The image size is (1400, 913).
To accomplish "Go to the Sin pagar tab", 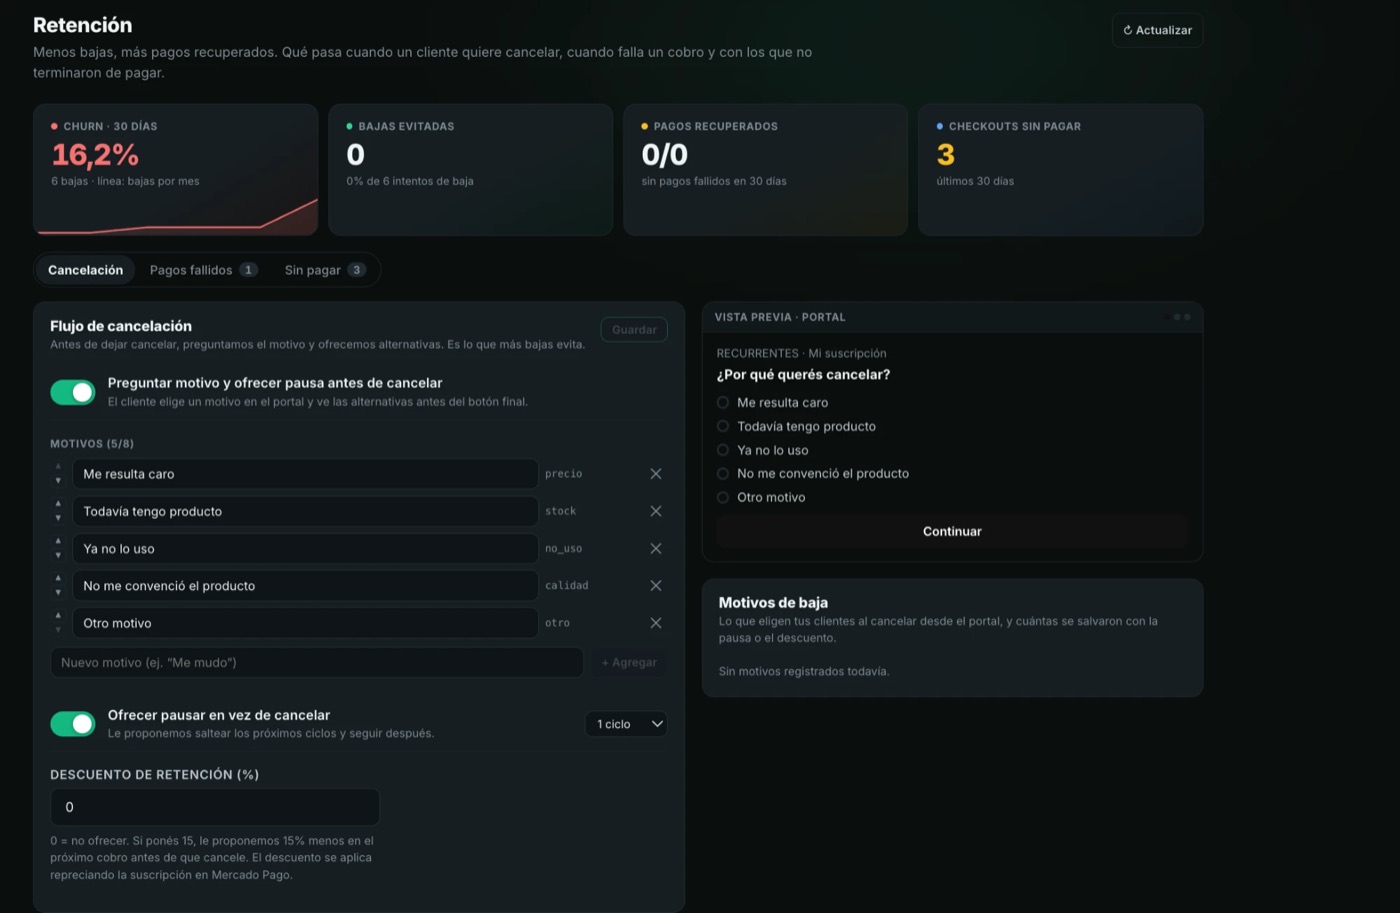I will click(x=325, y=270).
